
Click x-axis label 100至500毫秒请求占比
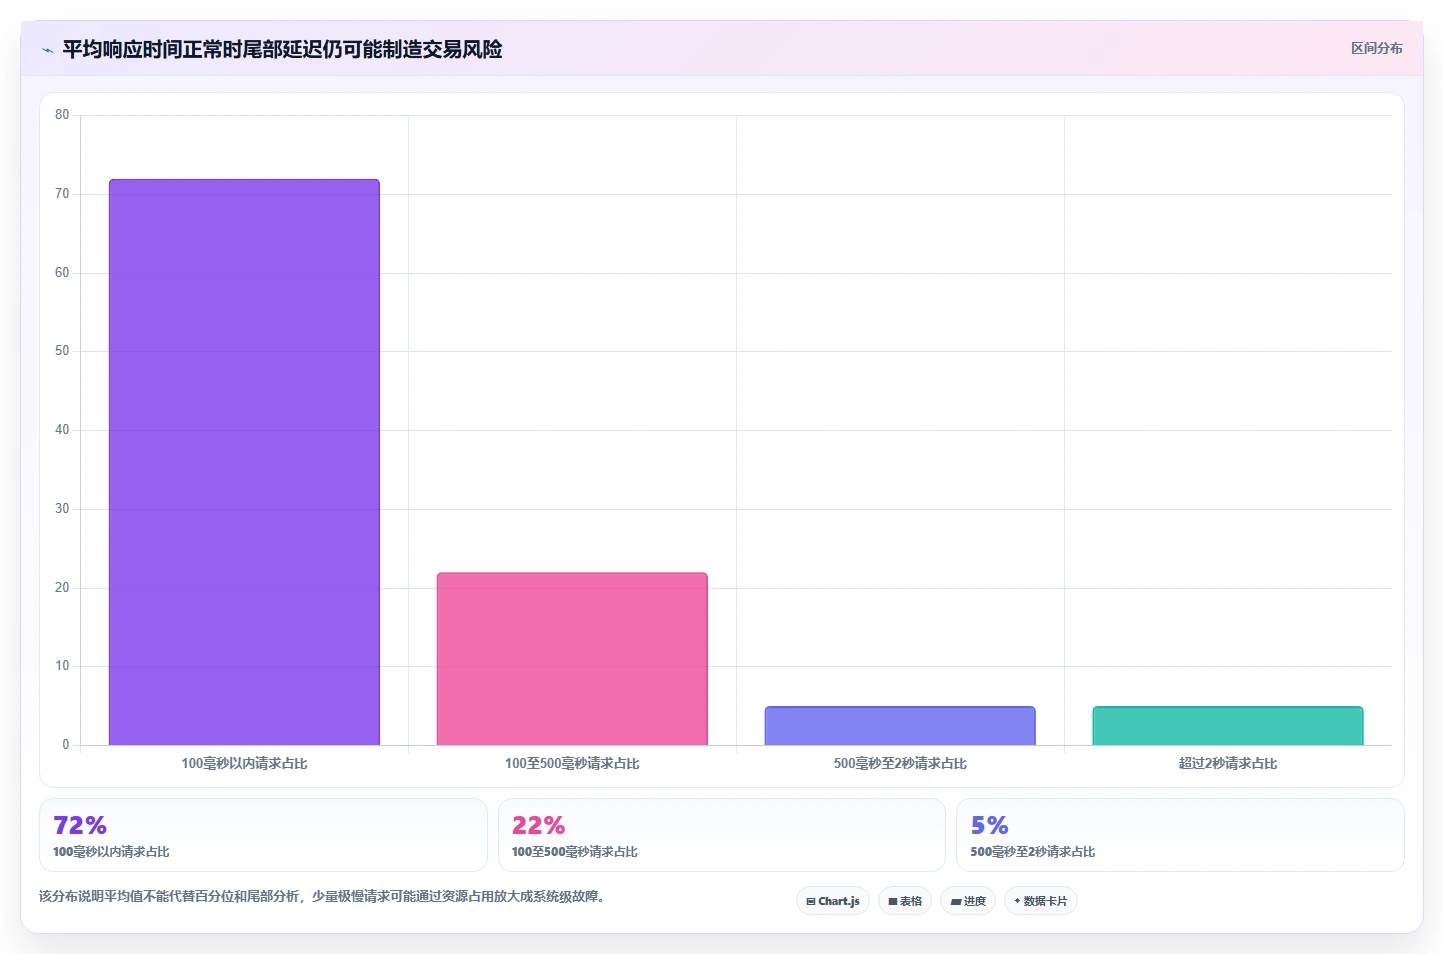572,764
